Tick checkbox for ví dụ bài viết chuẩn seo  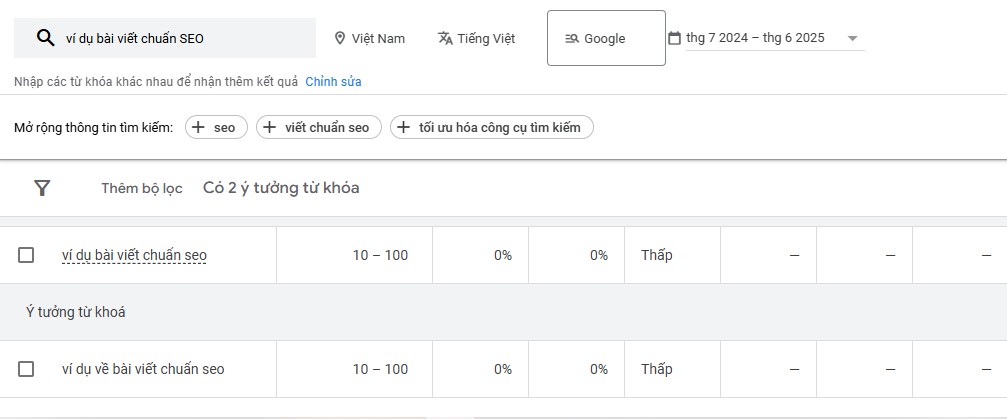pos(26,255)
